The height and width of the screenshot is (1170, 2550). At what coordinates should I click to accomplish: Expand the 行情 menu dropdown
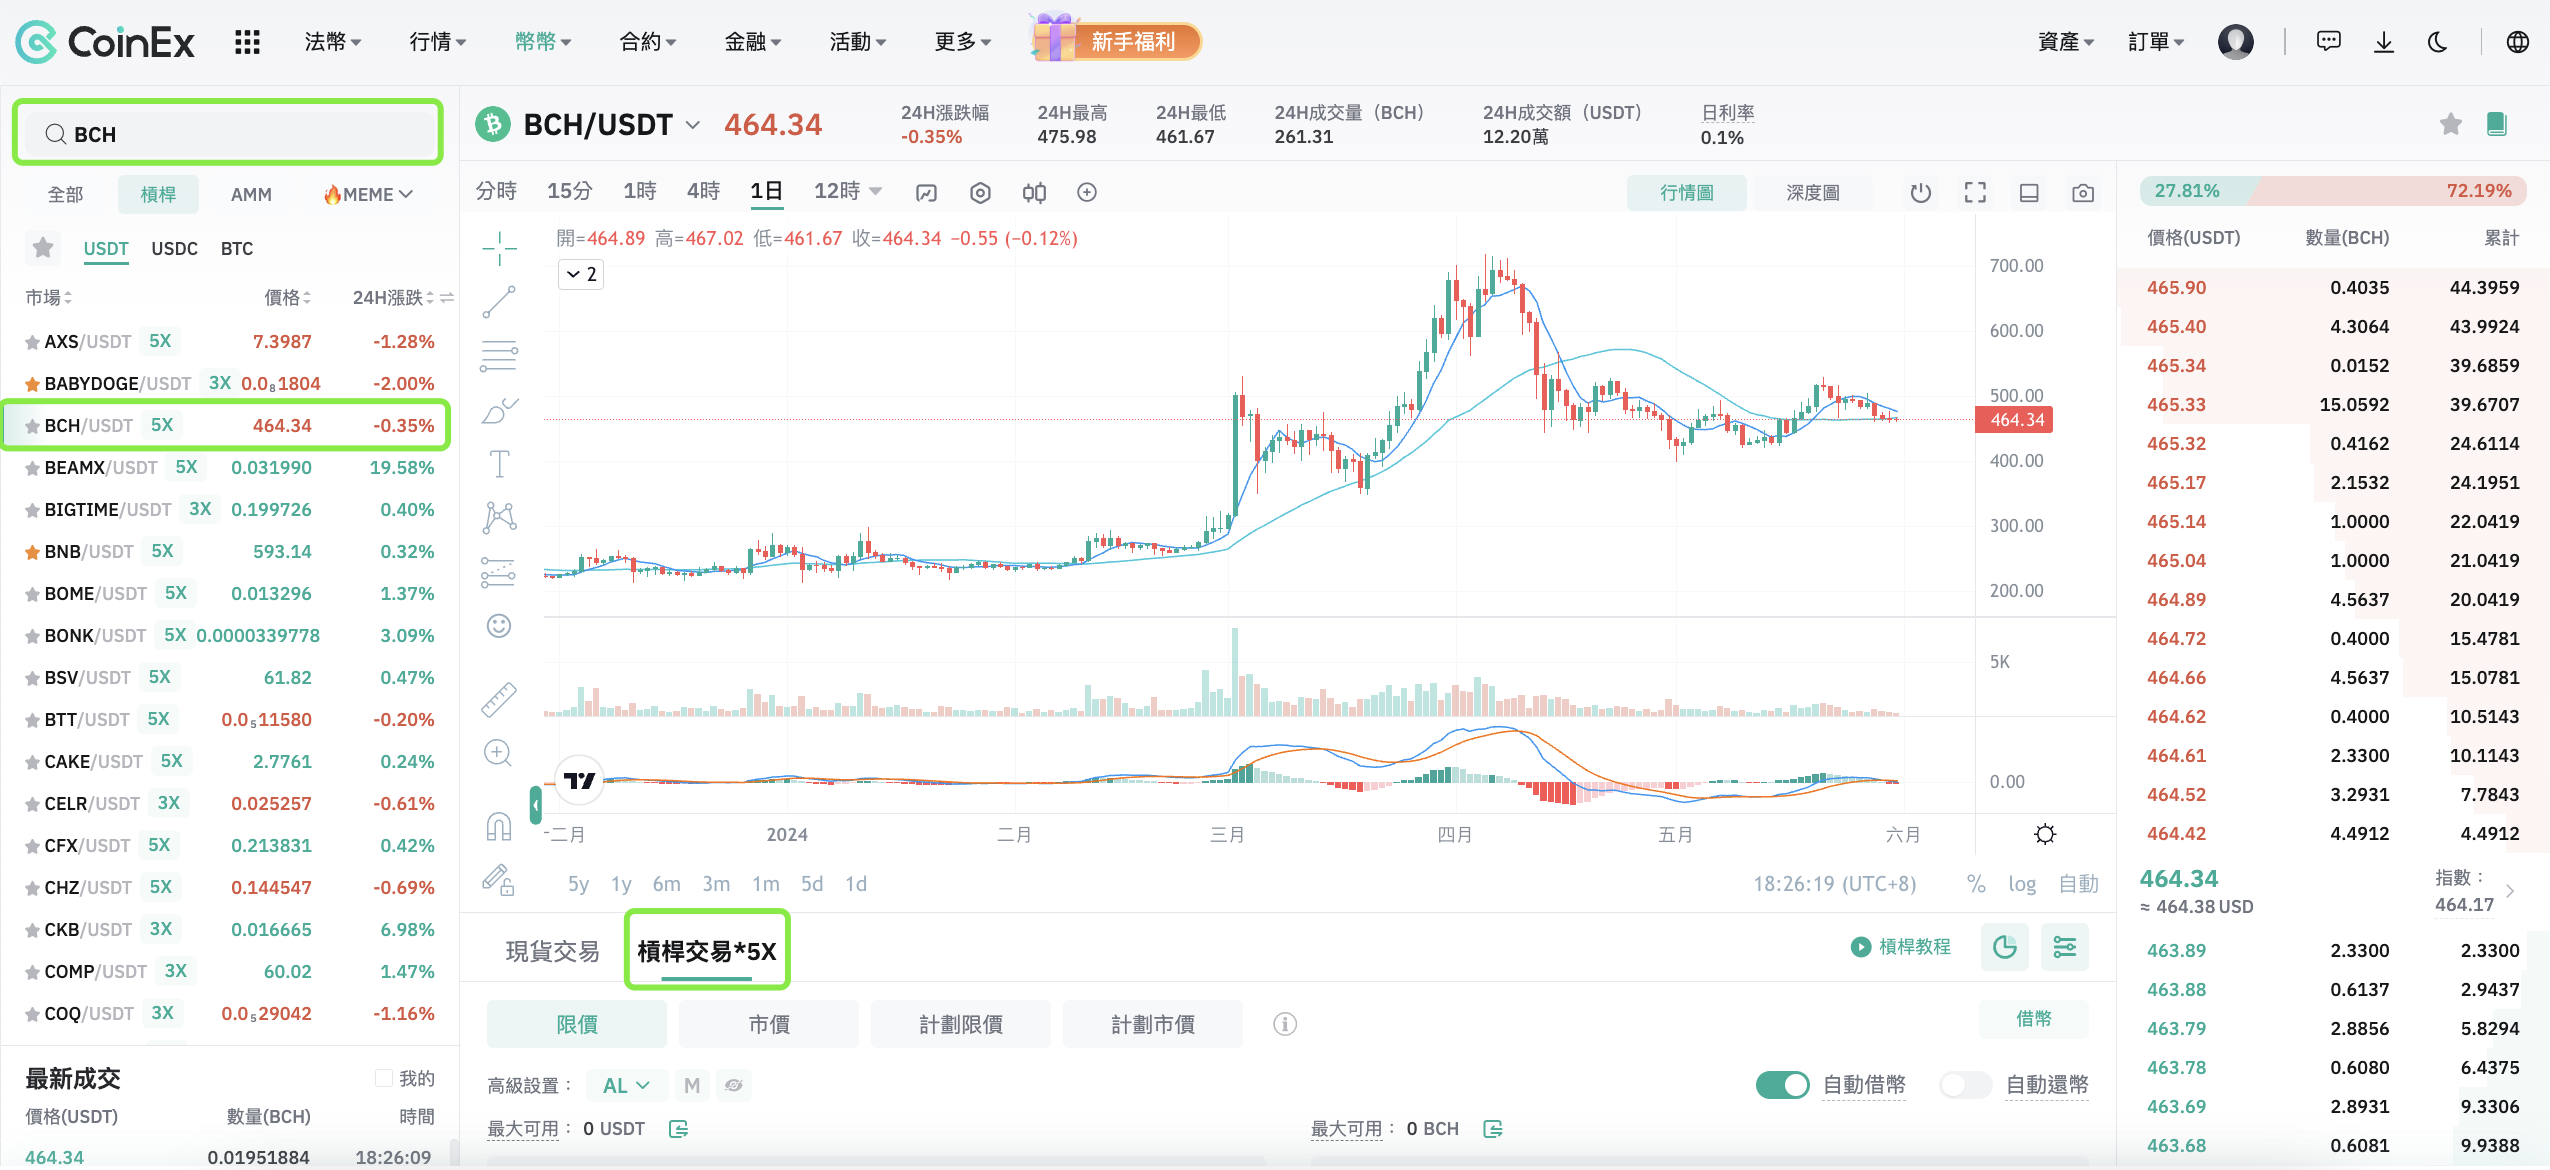coord(437,42)
